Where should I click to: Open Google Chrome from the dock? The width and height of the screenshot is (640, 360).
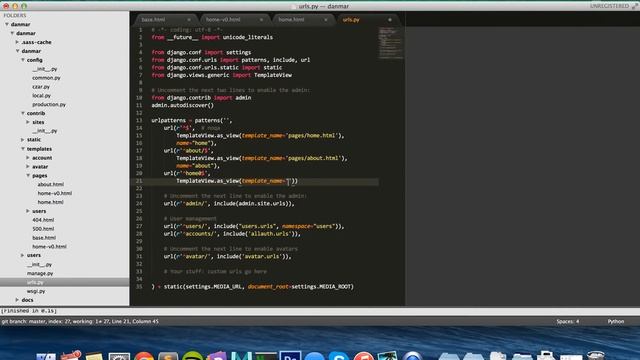point(144,356)
